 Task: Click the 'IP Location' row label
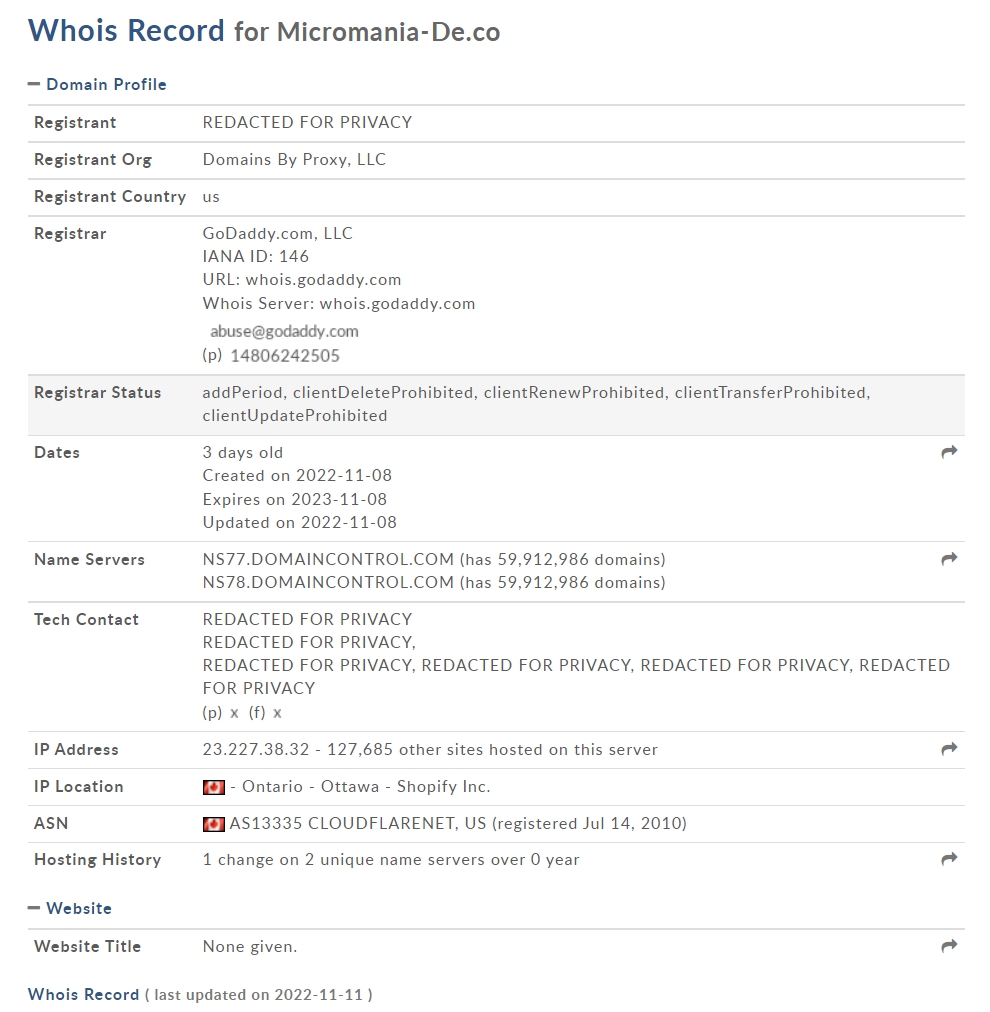pos(79,787)
